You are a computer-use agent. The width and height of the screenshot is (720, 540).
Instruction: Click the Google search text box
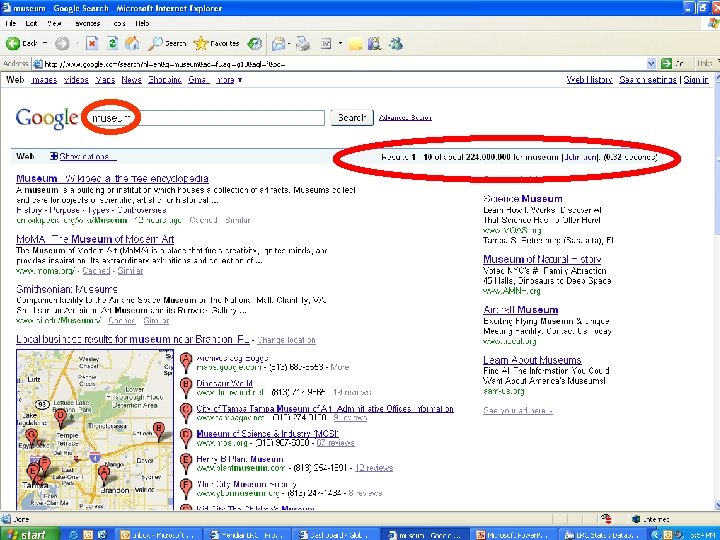205,118
